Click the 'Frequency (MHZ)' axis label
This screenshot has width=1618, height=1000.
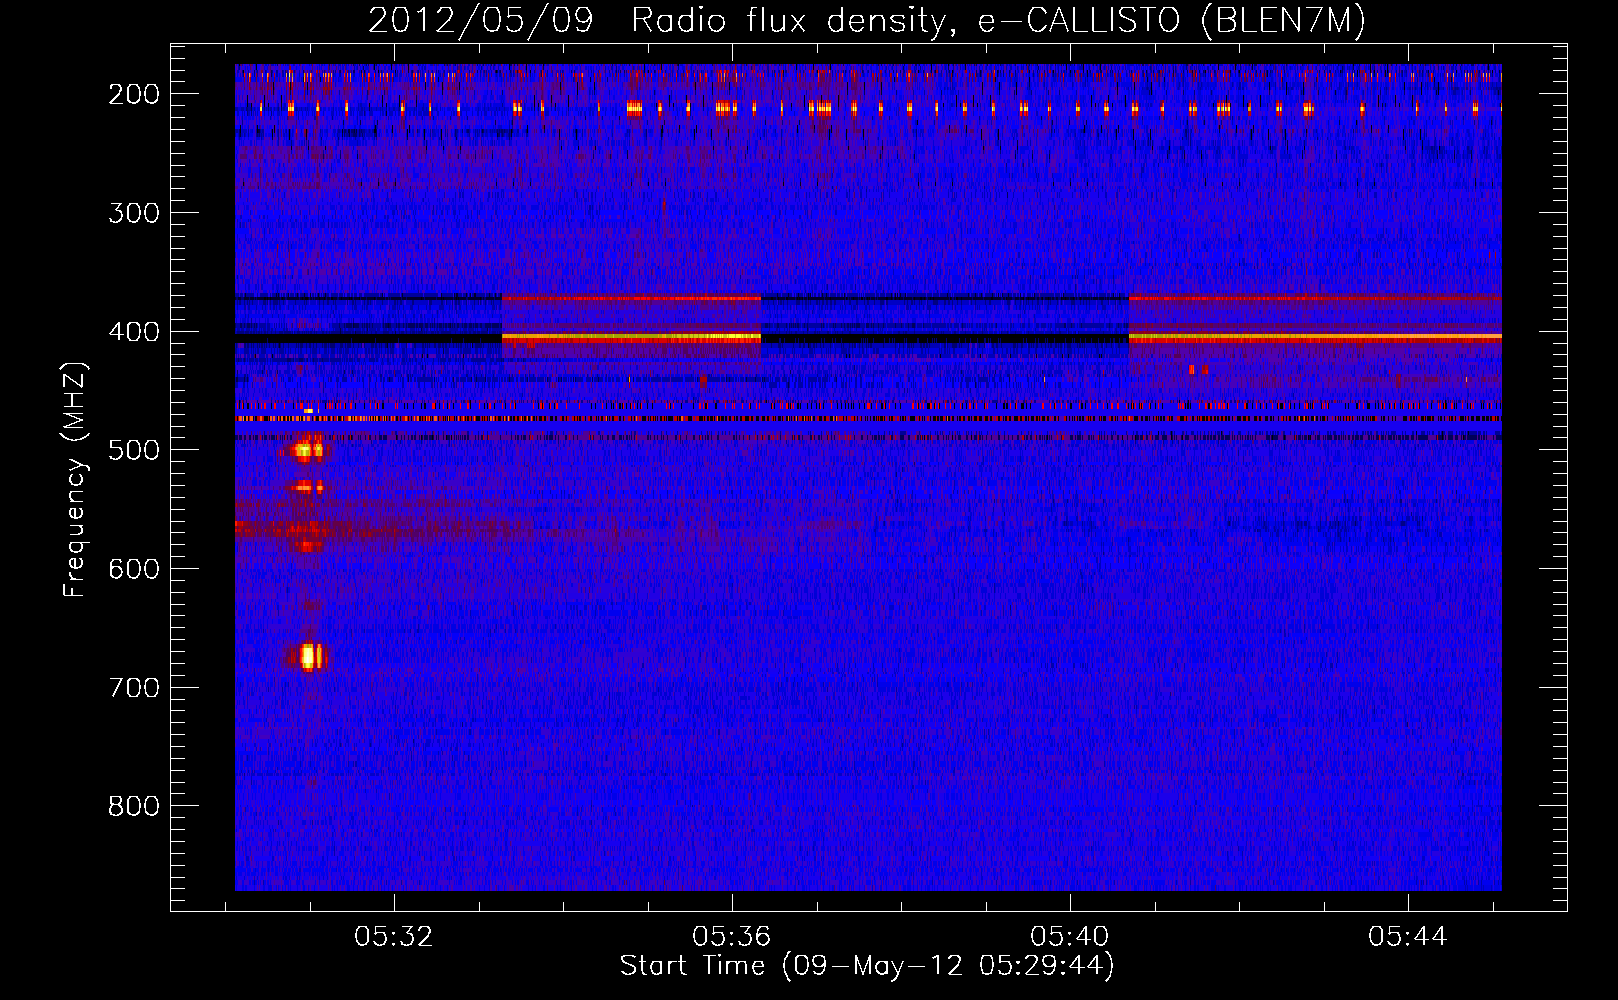click(76, 480)
